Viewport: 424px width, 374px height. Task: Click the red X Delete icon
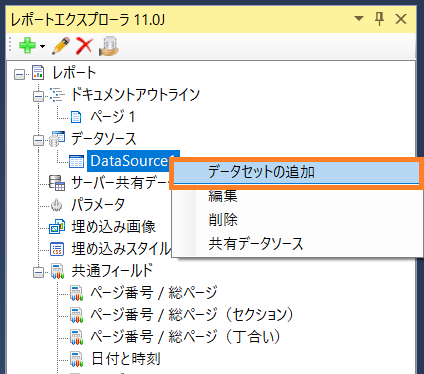coord(84,45)
